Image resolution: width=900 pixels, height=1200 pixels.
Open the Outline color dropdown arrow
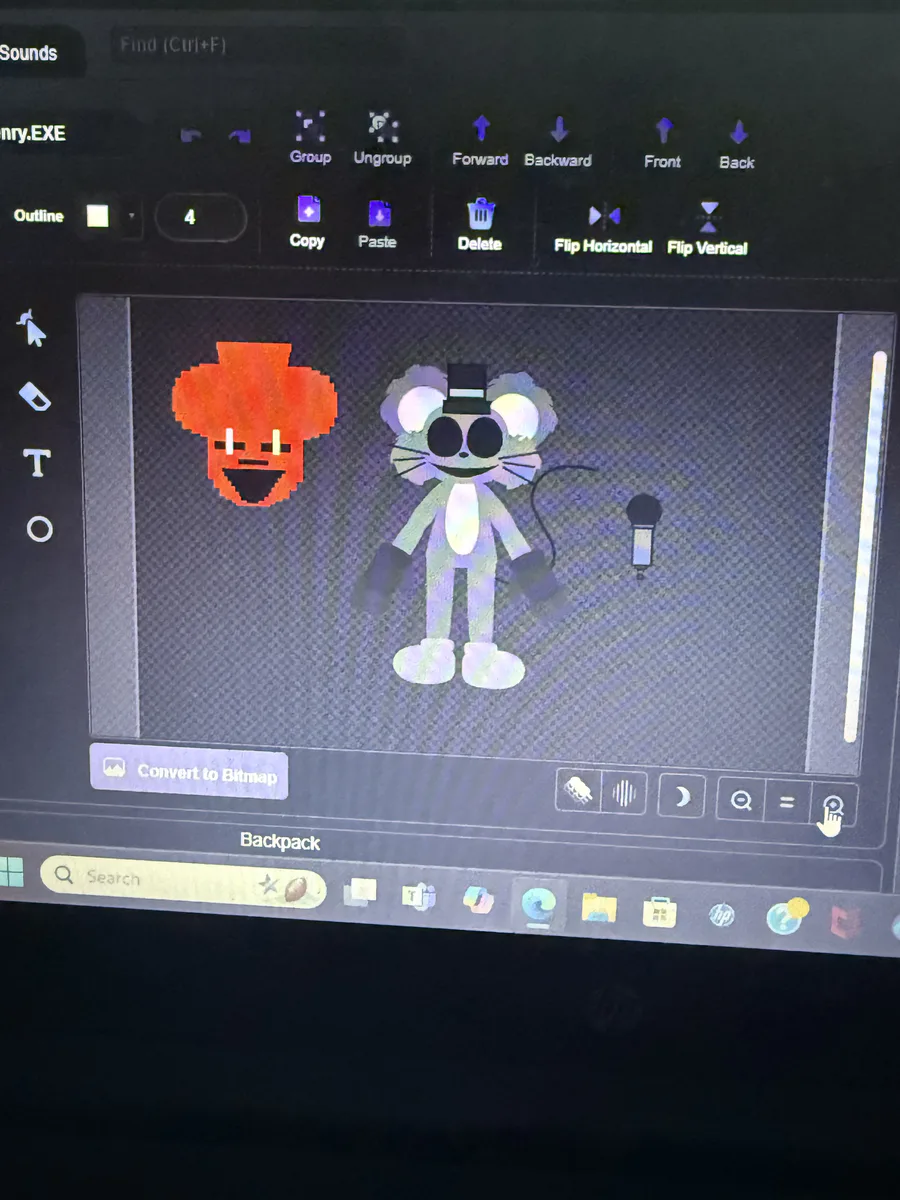click(x=131, y=216)
